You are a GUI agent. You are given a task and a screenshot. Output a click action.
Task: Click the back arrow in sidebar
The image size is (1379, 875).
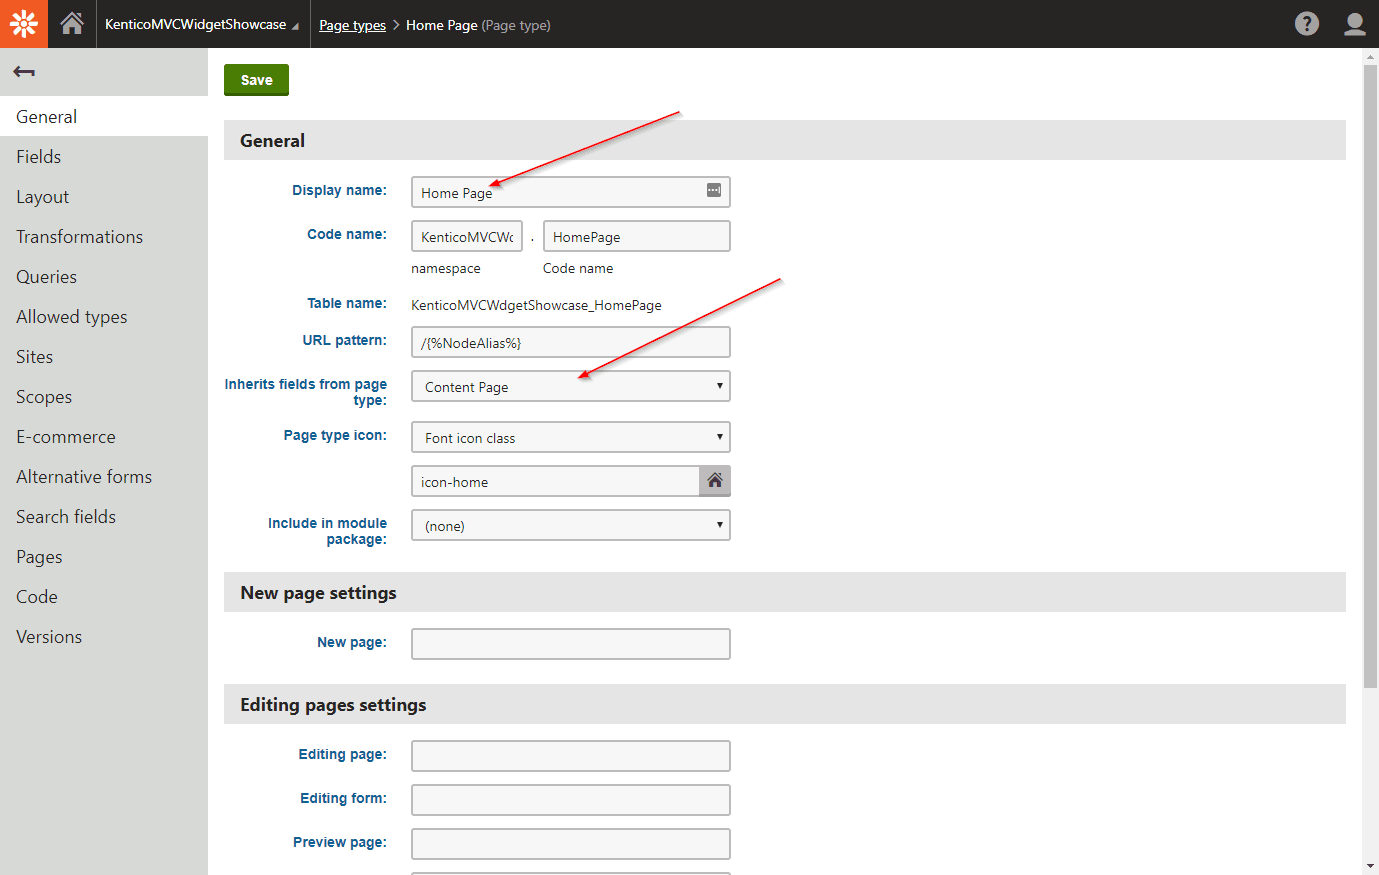pos(24,72)
